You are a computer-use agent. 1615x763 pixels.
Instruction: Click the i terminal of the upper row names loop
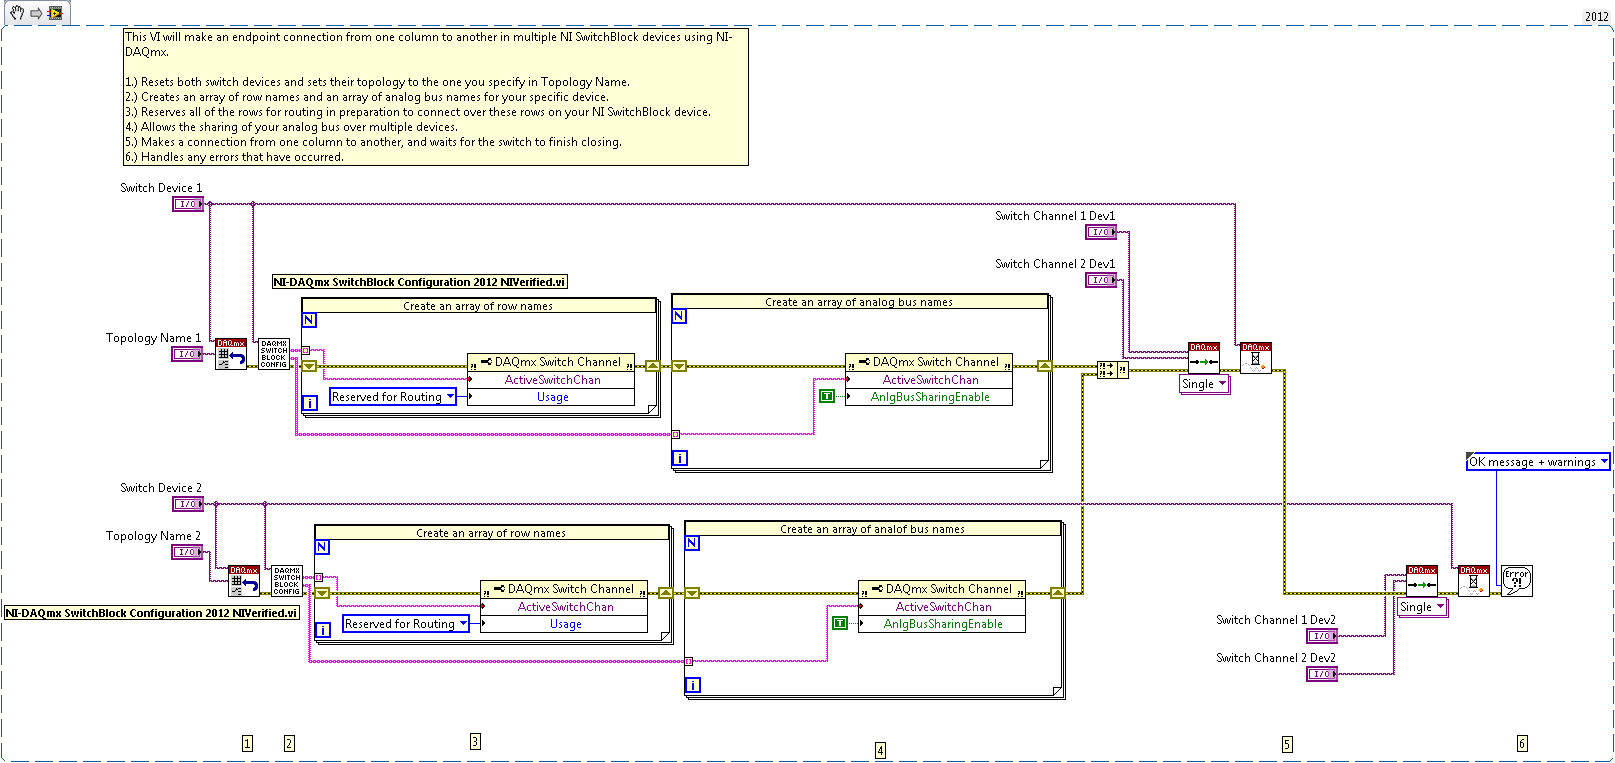(x=310, y=403)
